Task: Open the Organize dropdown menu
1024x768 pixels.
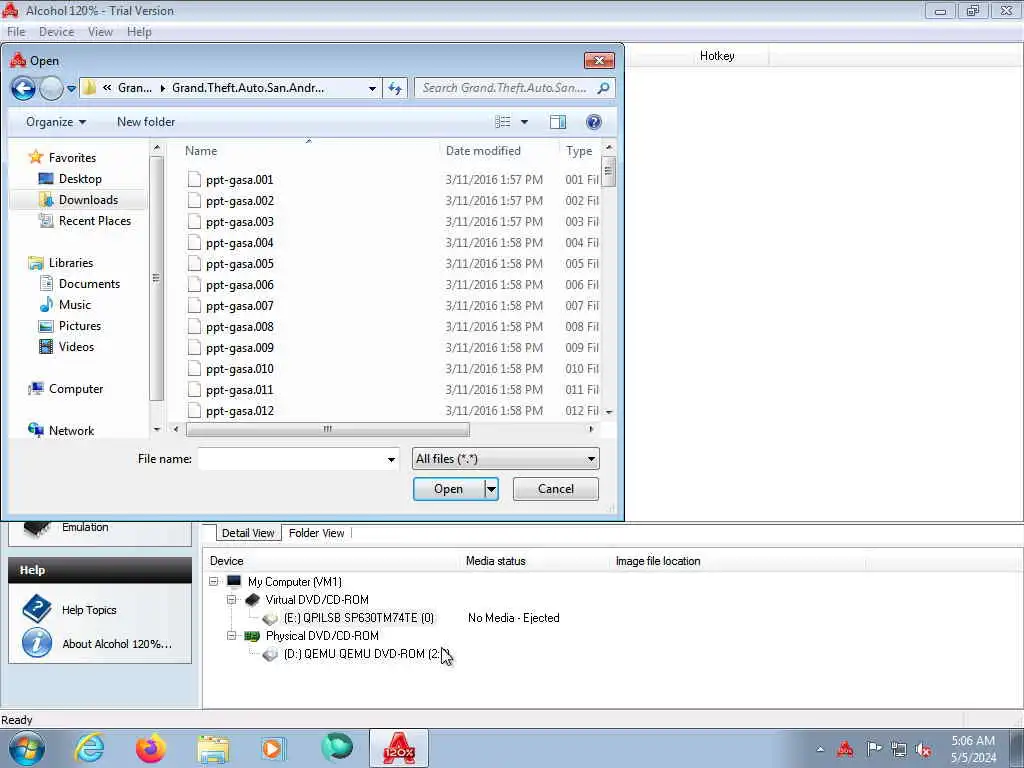Action: pos(56,122)
